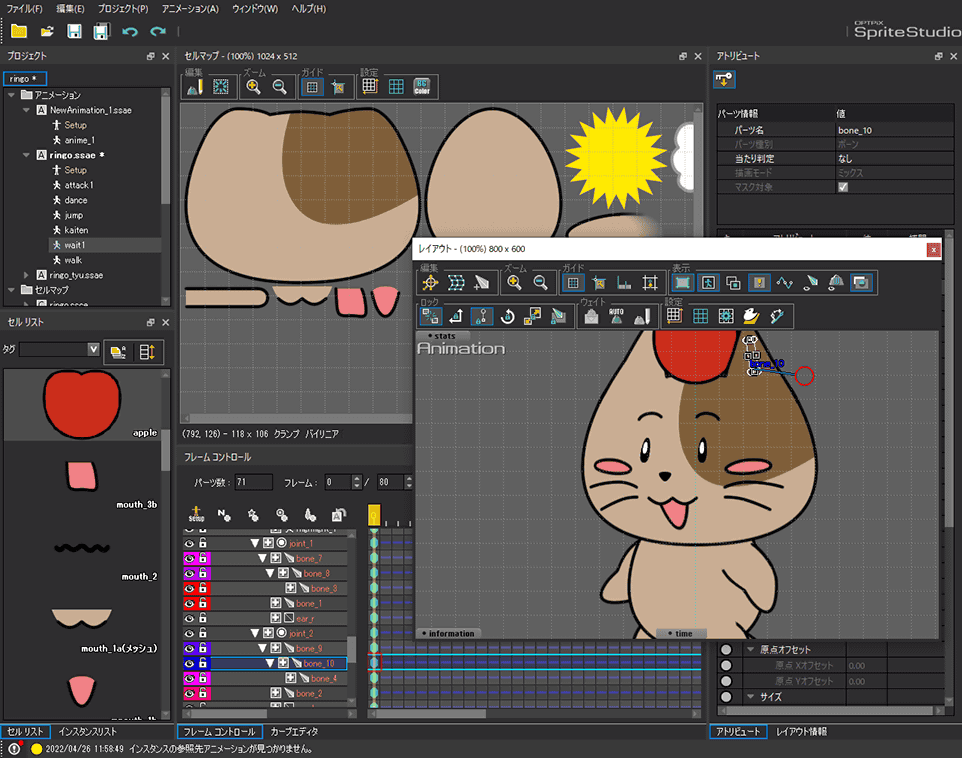Viewport: 962px width, 758px height.
Task: Click the save icon in main toolbar
Action: pyautogui.click(x=74, y=31)
